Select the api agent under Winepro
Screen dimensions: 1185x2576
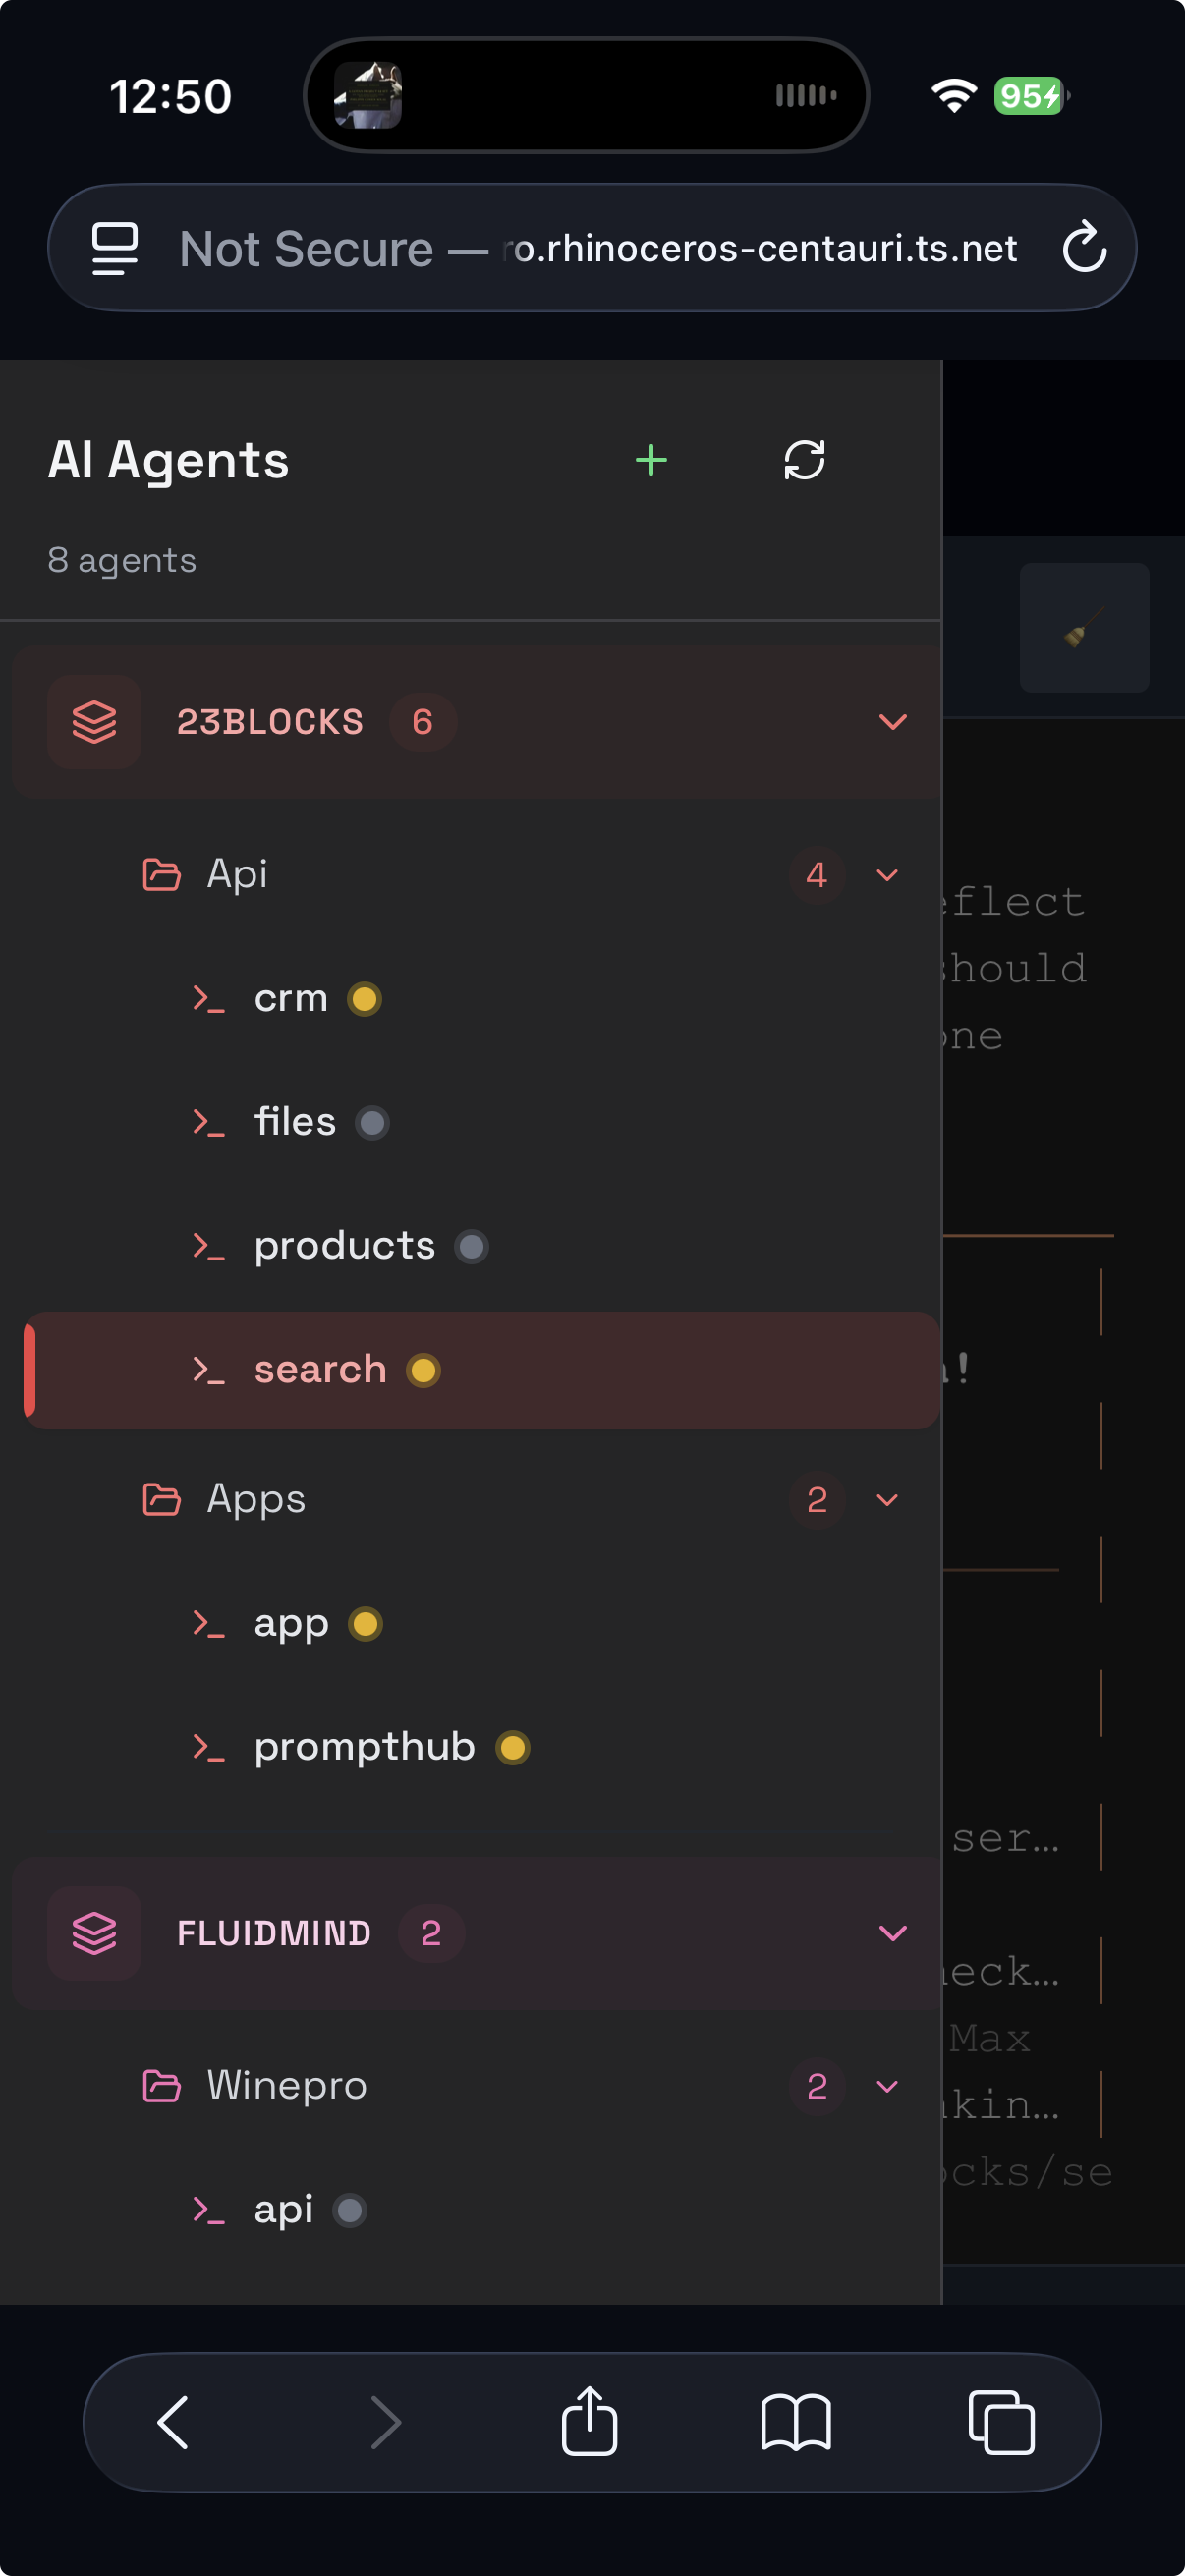[283, 2210]
